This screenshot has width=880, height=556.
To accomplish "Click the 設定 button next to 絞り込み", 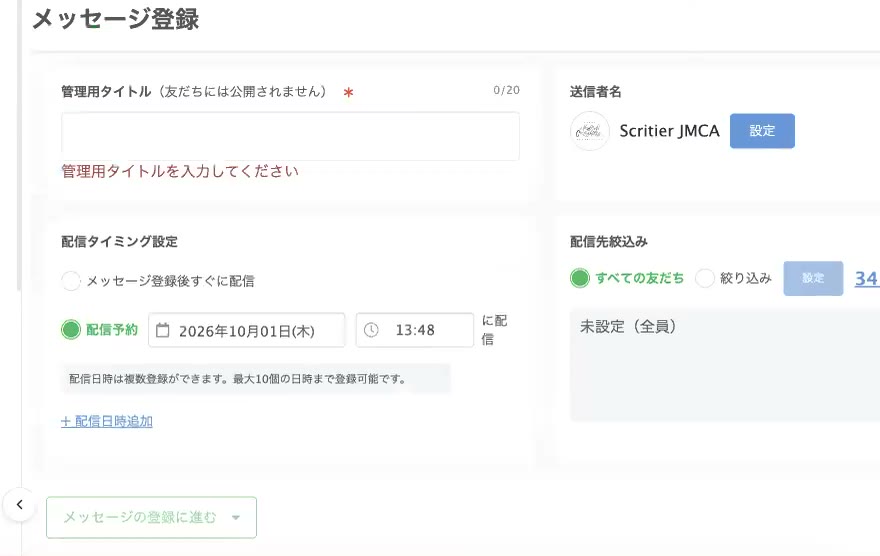I will (813, 278).
